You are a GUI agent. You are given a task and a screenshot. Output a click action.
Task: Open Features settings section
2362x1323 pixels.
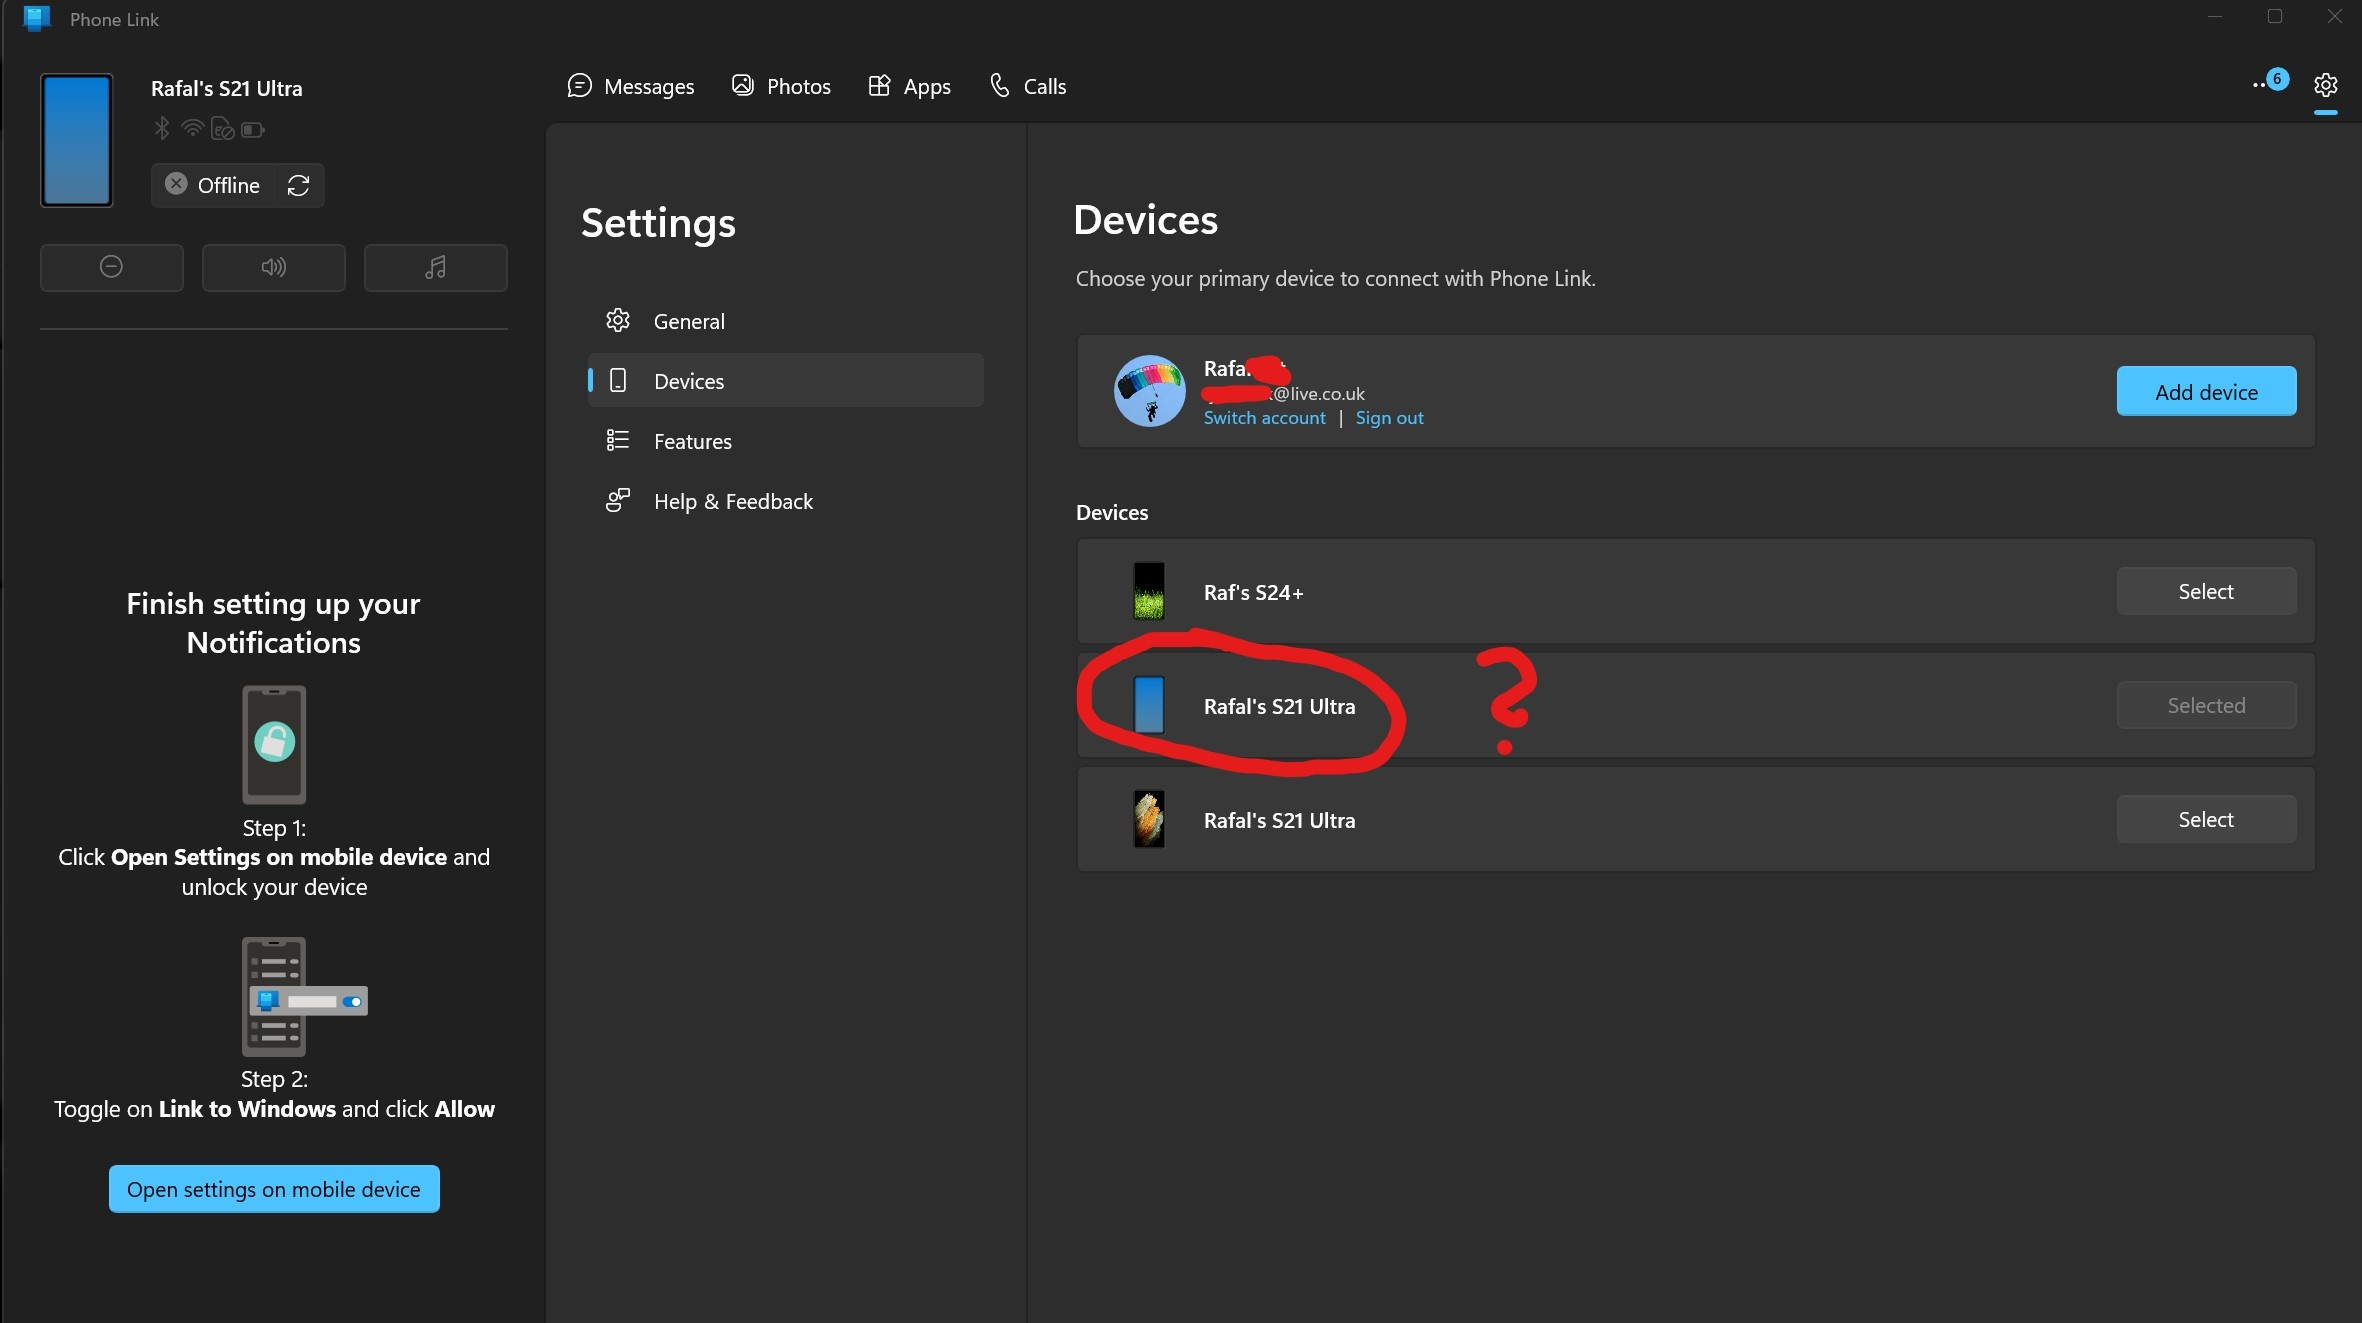click(692, 441)
